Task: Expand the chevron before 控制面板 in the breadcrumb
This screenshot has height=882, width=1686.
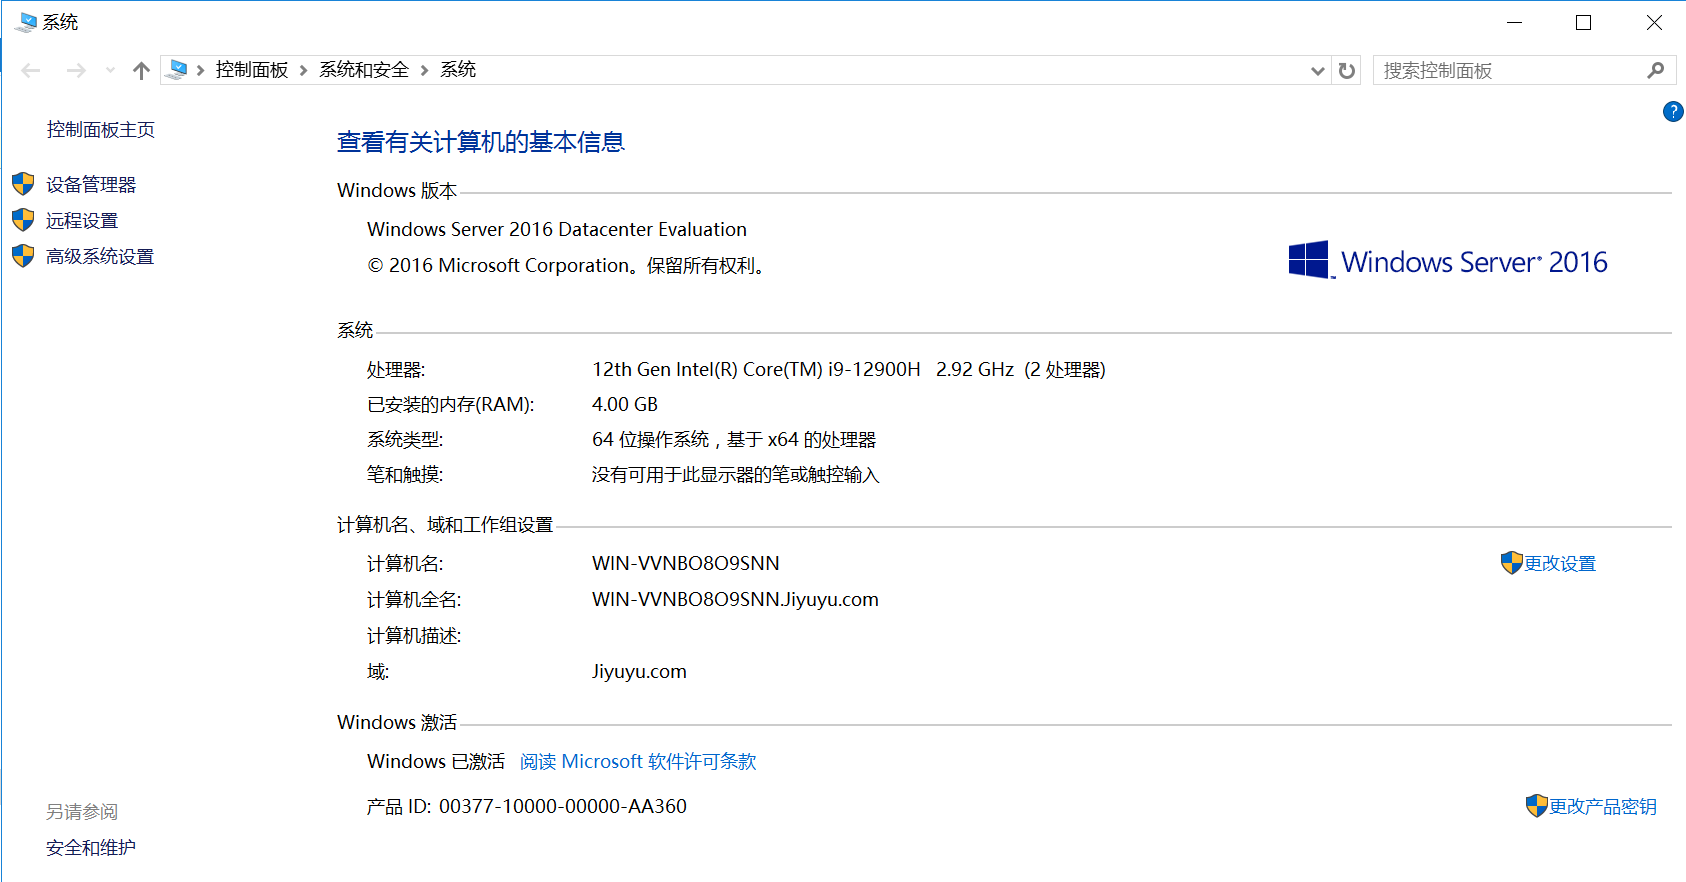Action: click(x=201, y=70)
